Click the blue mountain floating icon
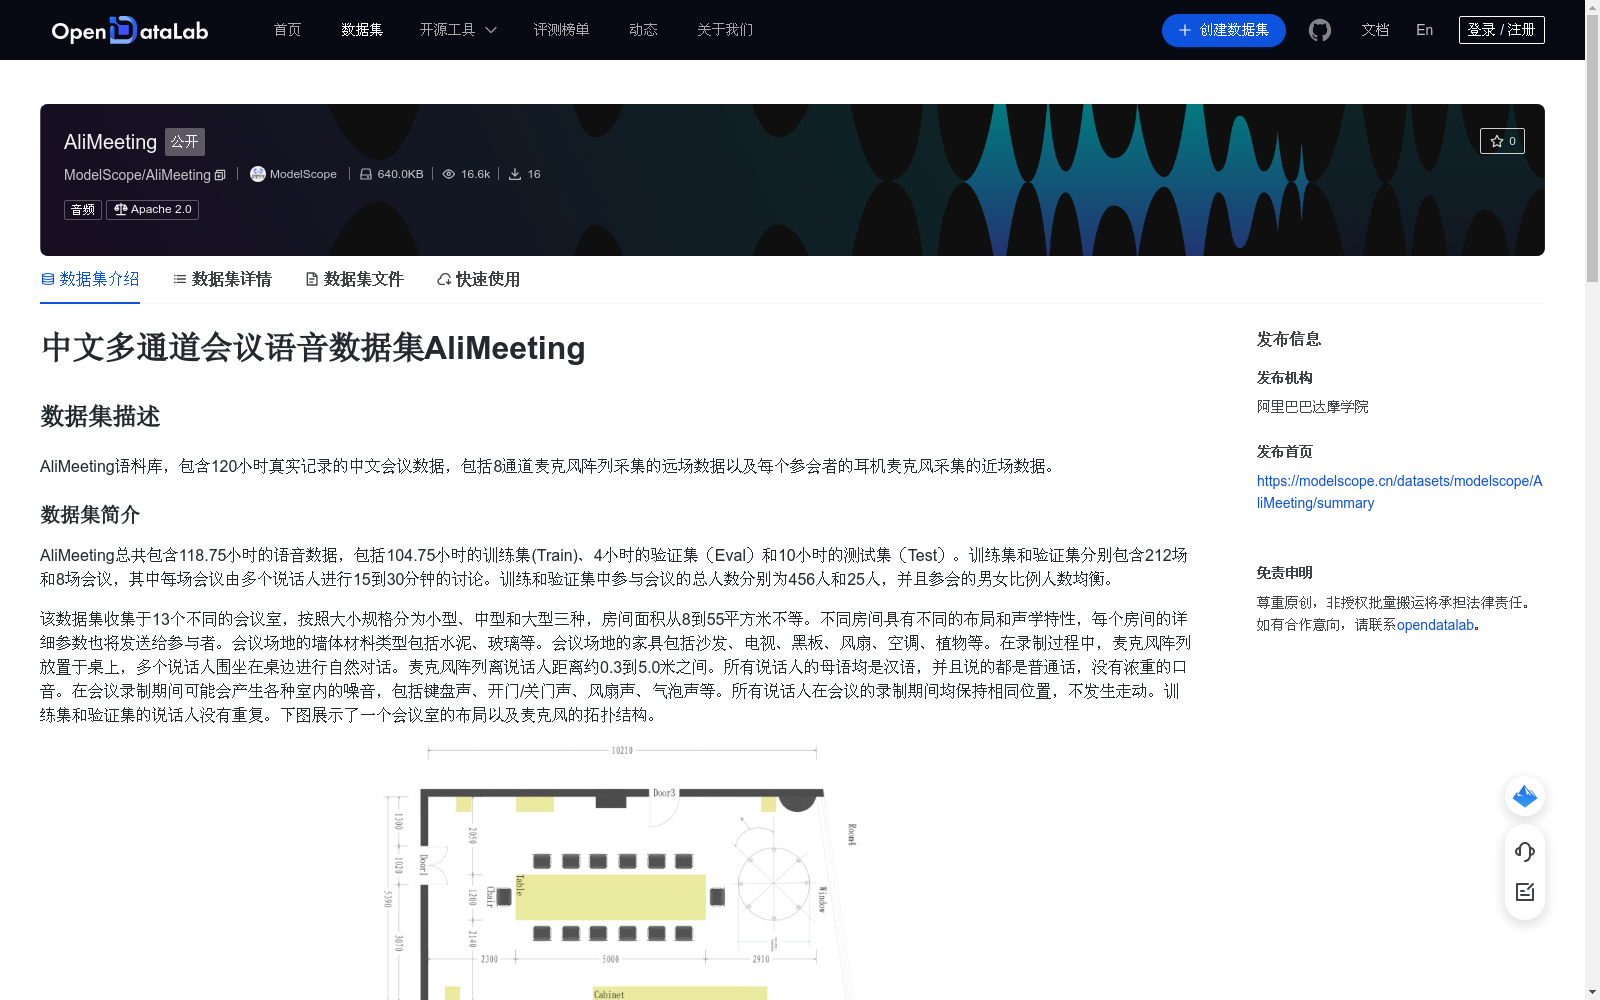 click(x=1524, y=796)
